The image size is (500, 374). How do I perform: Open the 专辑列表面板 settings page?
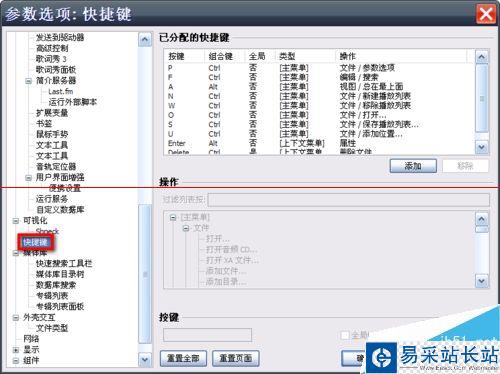click(60, 307)
